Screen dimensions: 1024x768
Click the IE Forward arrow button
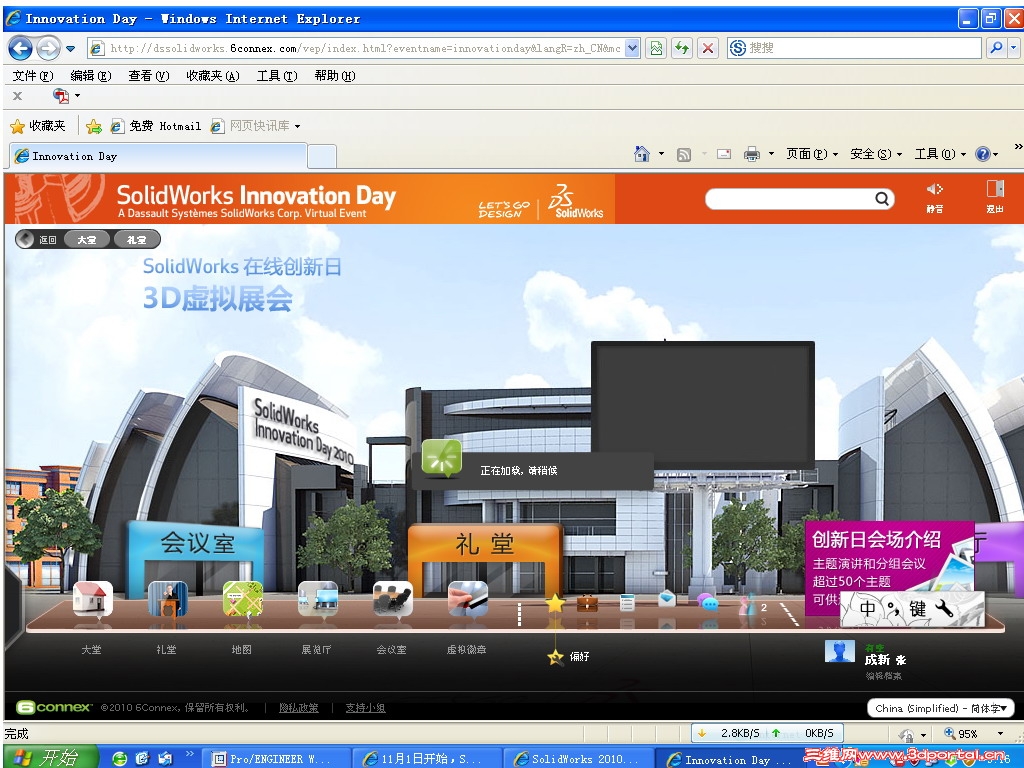coord(48,48)
